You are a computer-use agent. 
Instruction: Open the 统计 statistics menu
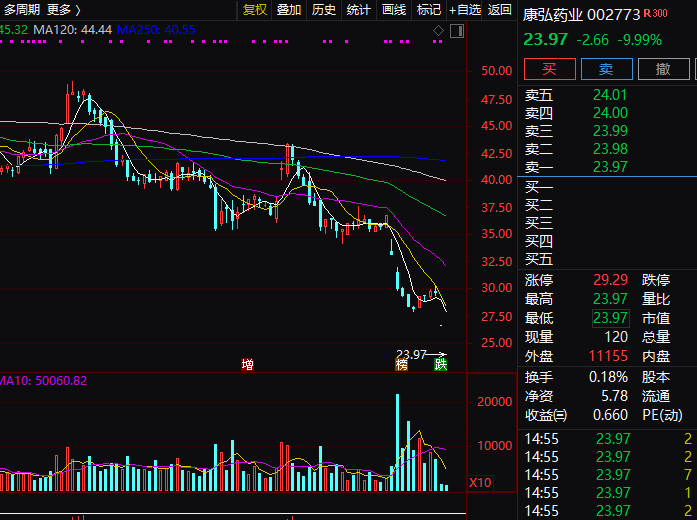[358, 10]
